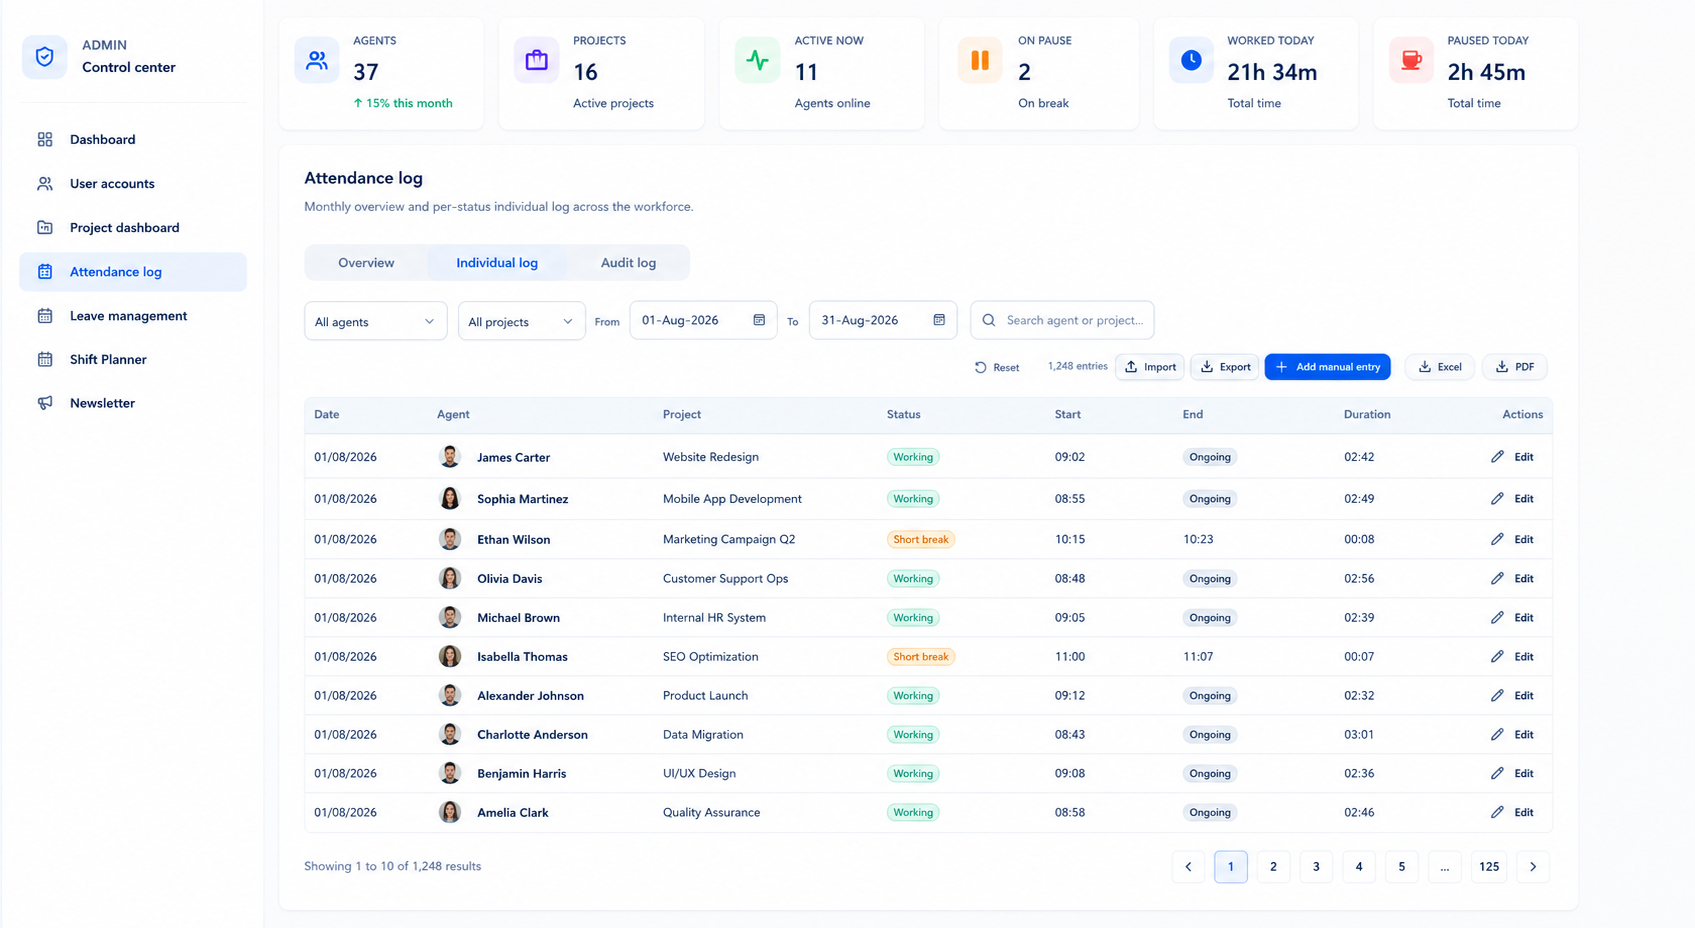Click the Active Now pulse icon
Screen dimensions: 1695x928
(757, 60)
